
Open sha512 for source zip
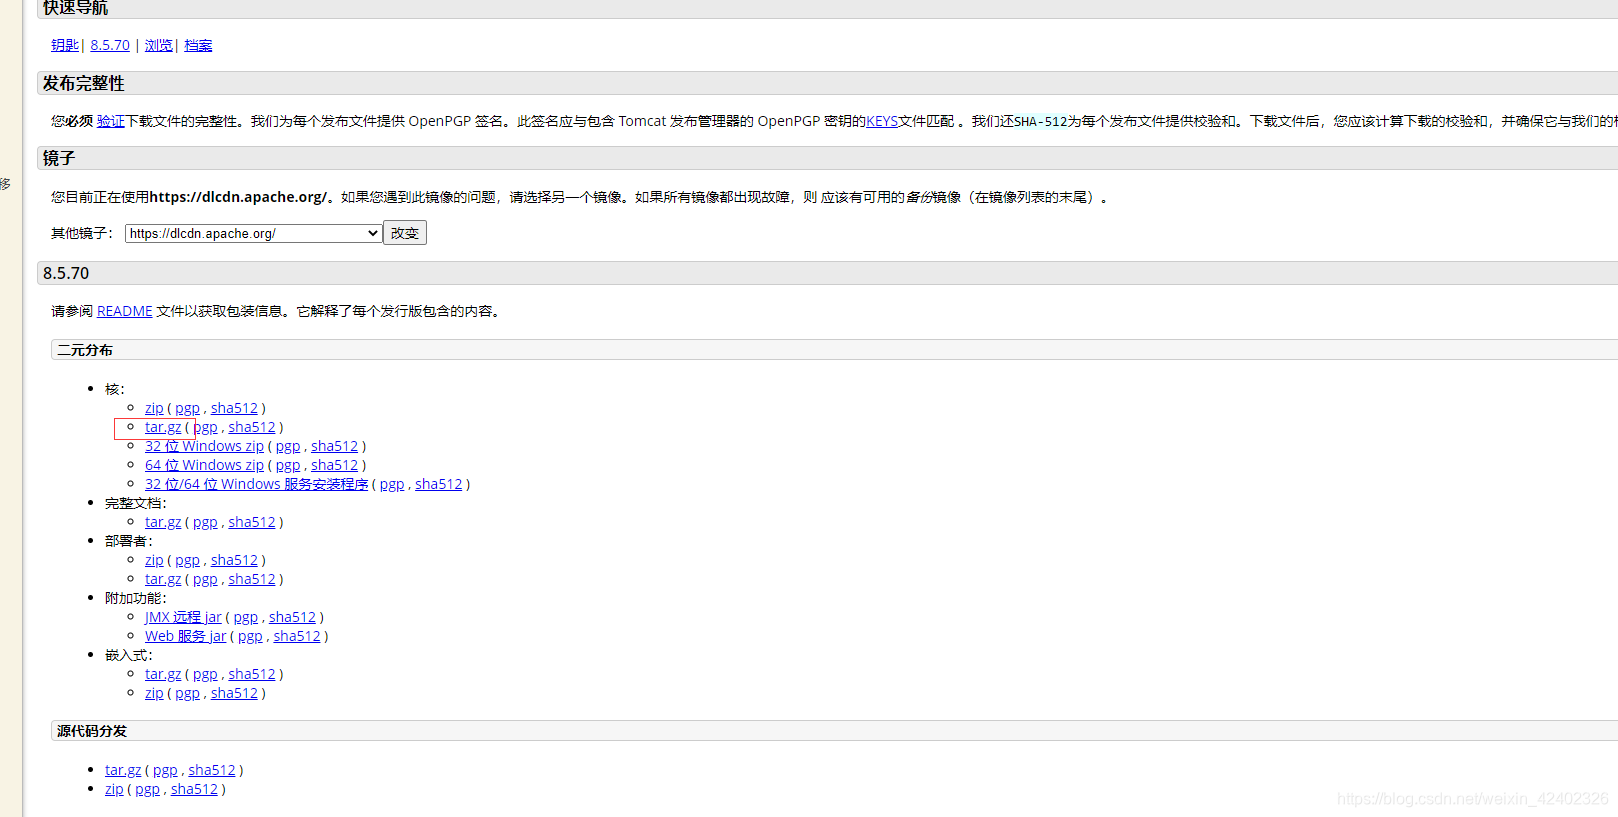(194, 789)
